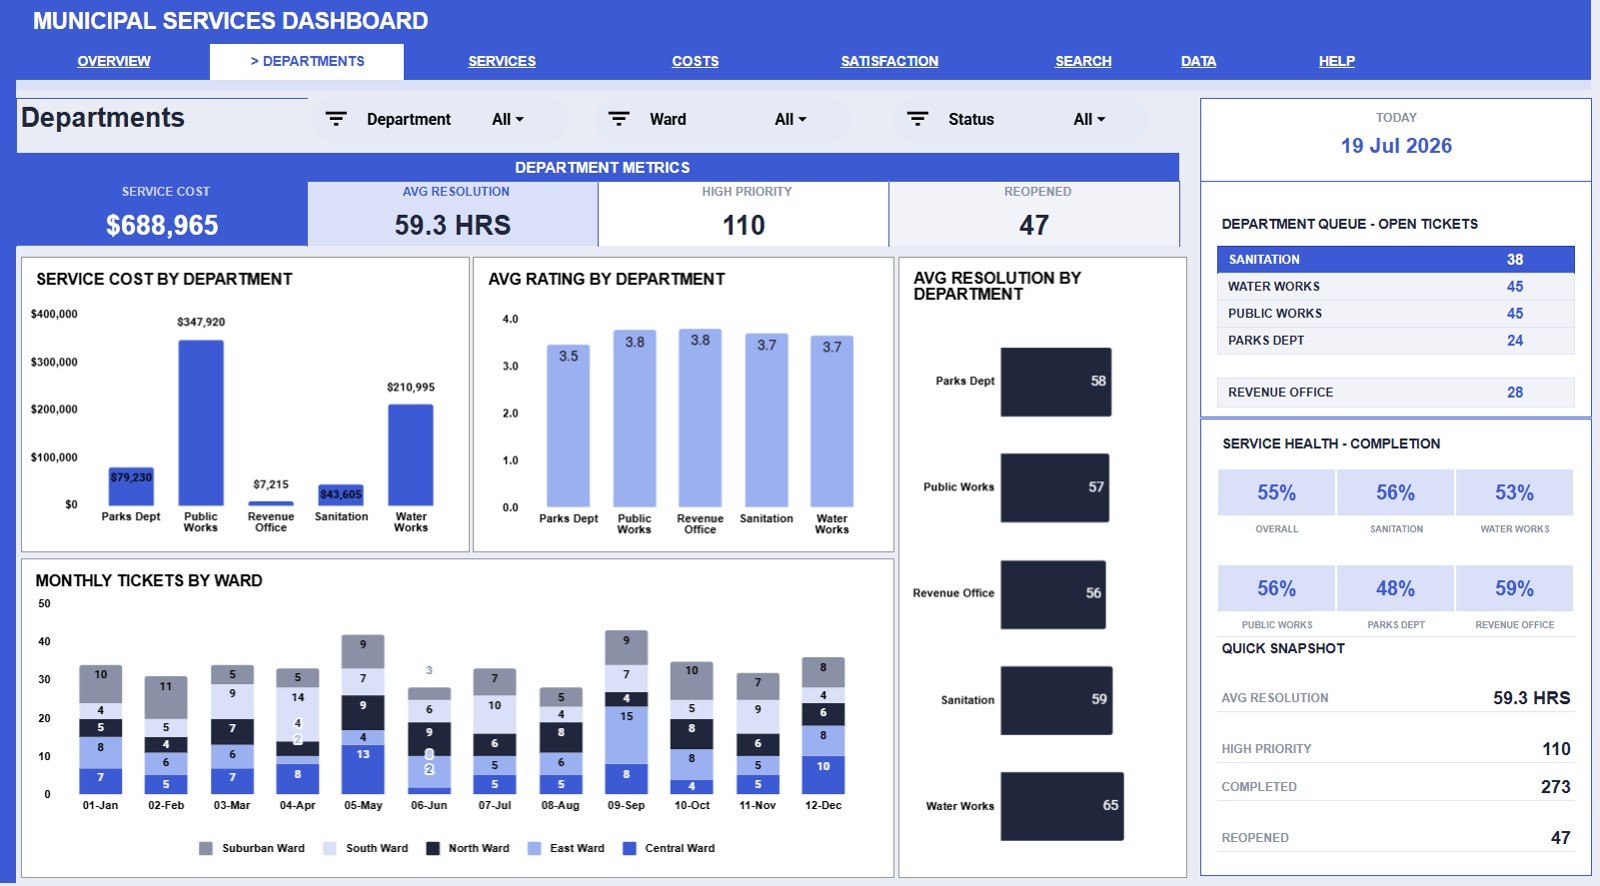
Task: Click the 55% Overall completion tile
Action: [x=1276, y=492]
